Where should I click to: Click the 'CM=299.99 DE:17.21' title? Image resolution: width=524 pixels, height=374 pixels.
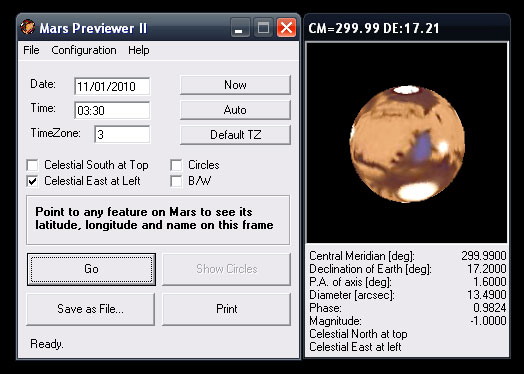point(374,28)
